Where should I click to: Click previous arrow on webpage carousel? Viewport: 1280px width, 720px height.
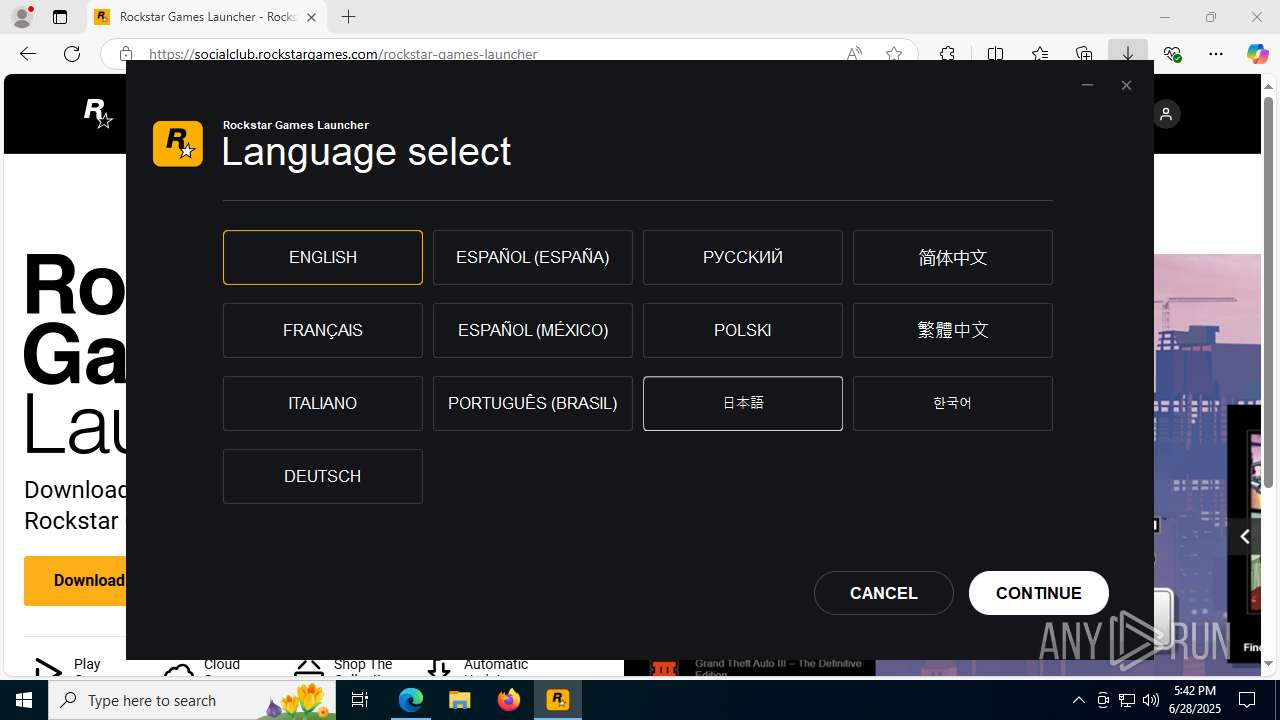[x=1244, y=537]
